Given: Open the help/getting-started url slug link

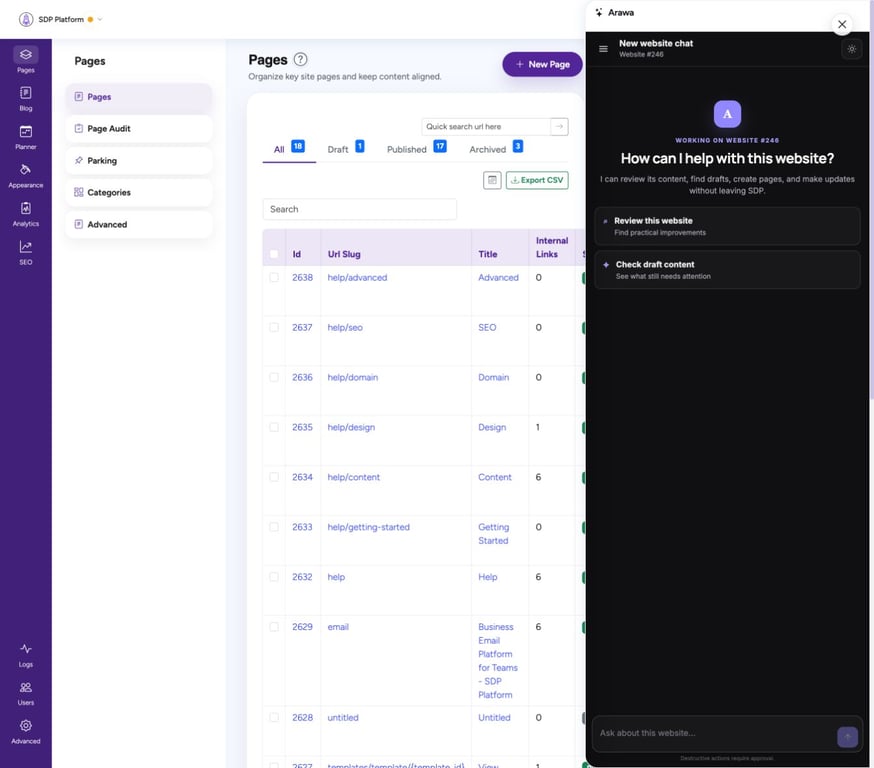Looking at the screenshot, I should (x=368, y=527).
